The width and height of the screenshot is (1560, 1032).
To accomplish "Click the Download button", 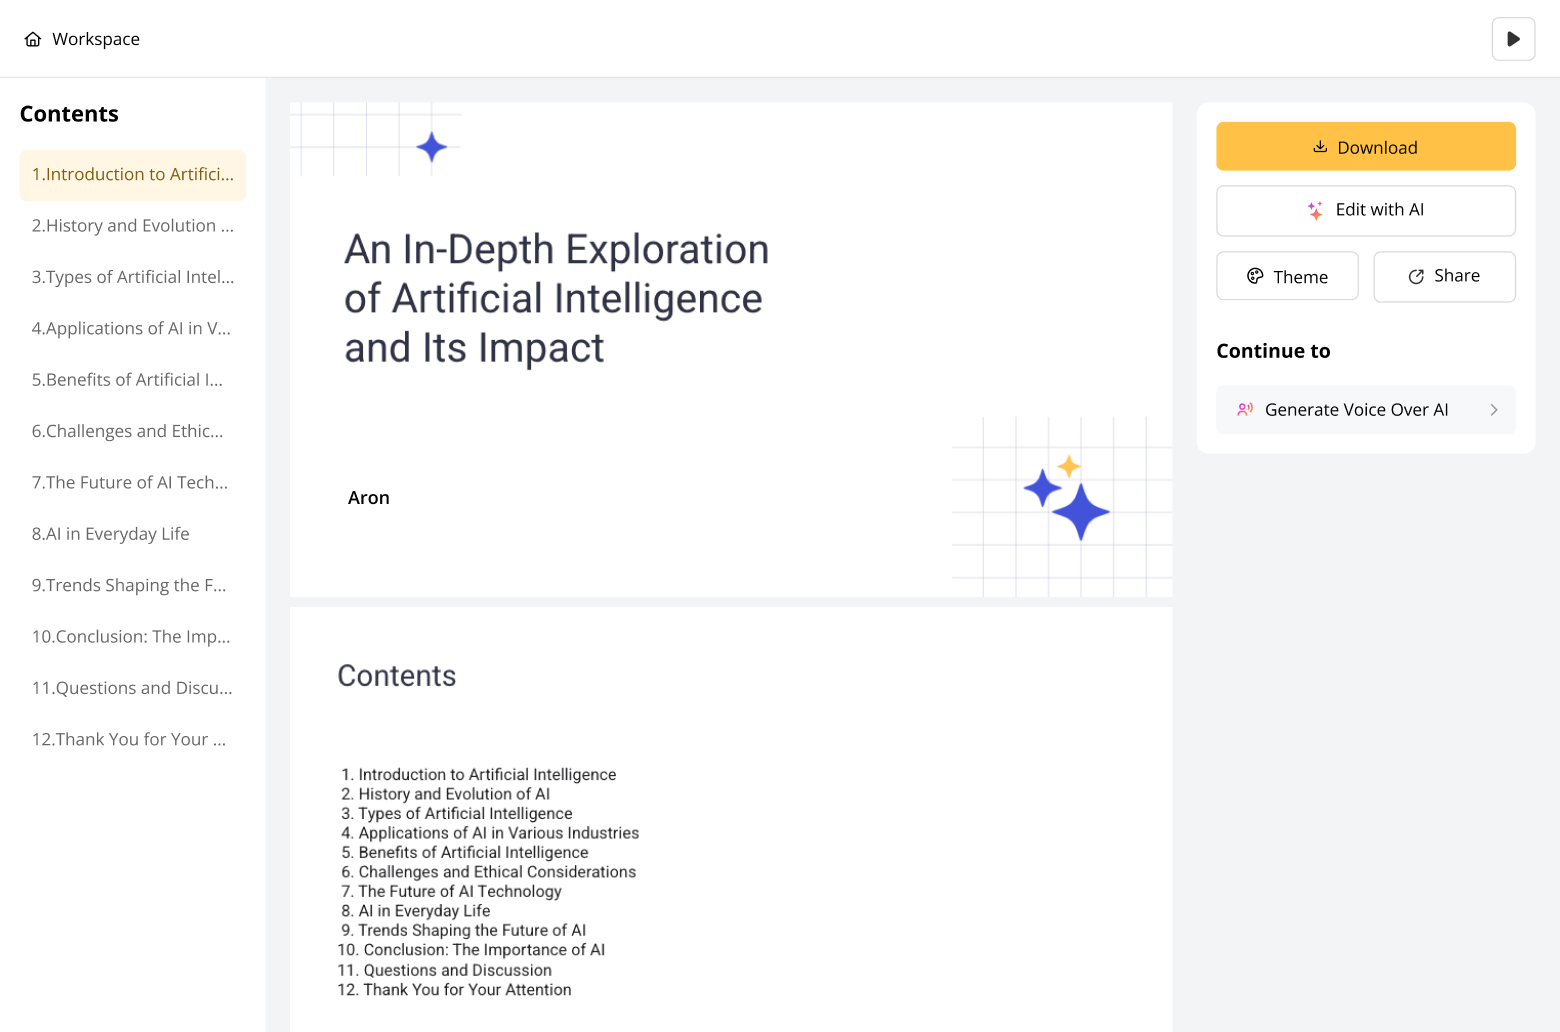I will (x=1365, y=147).
